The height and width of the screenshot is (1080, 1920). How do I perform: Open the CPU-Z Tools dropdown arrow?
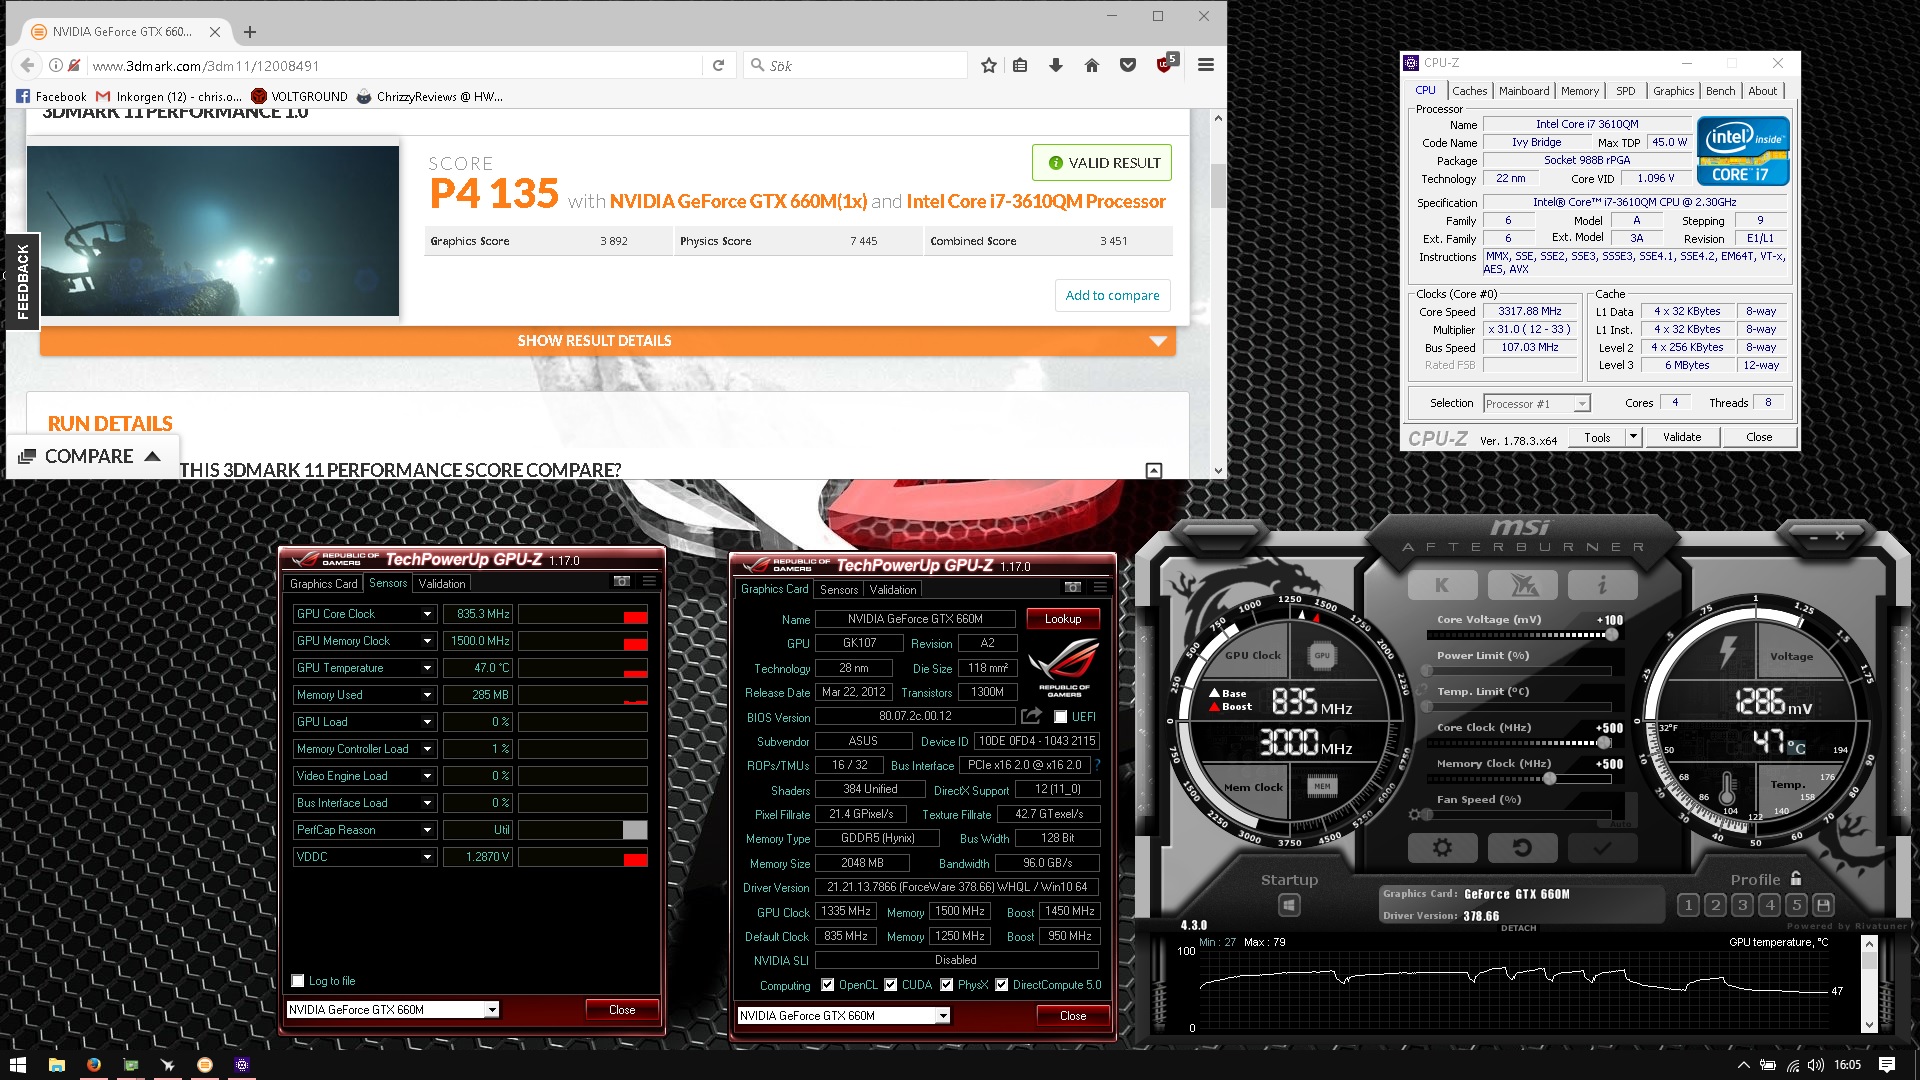tap(1633, 437)
